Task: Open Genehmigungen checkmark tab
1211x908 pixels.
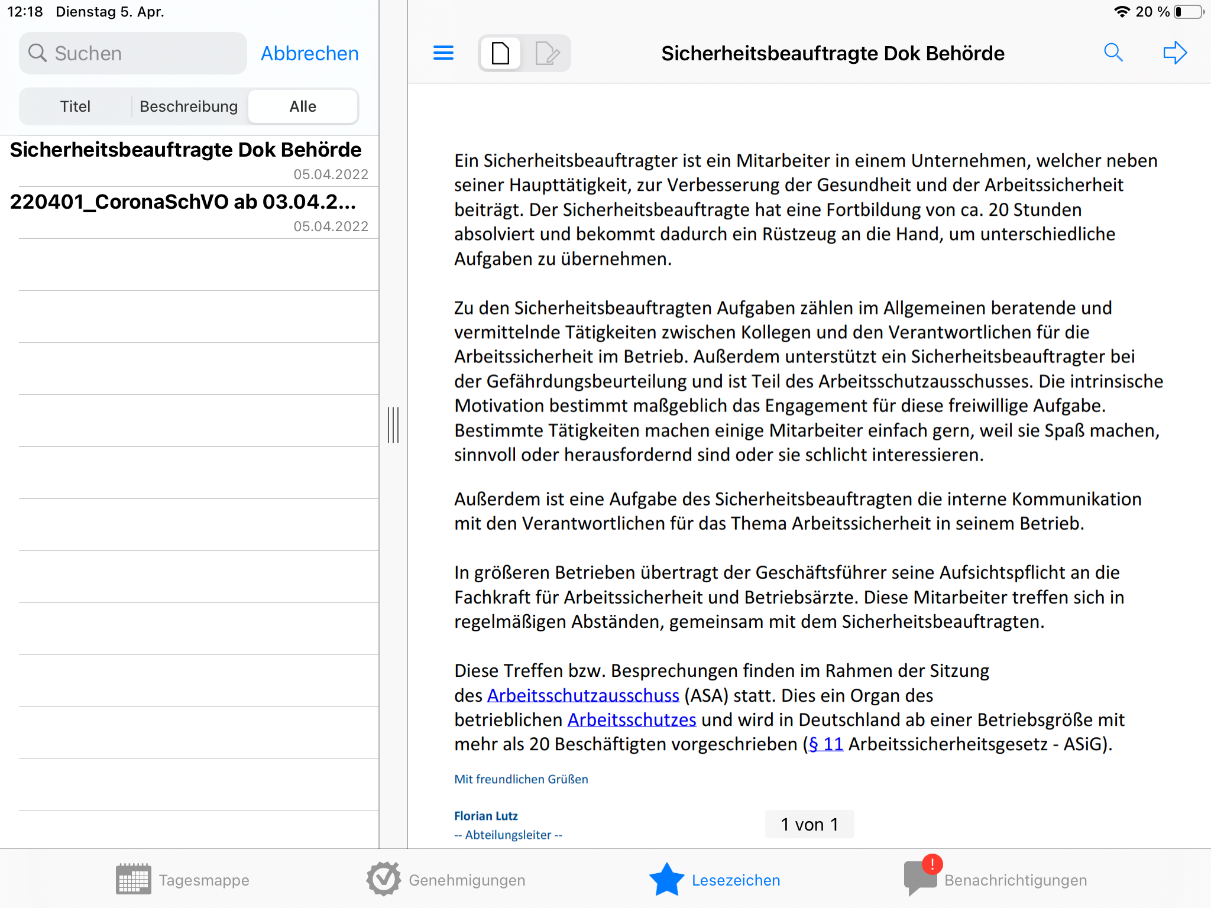Action: (x=446, y=880)
